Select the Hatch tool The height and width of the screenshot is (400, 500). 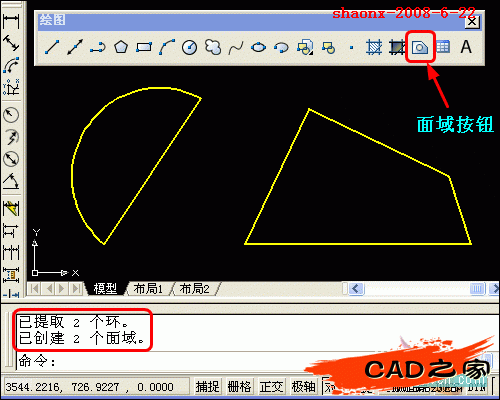374,47
